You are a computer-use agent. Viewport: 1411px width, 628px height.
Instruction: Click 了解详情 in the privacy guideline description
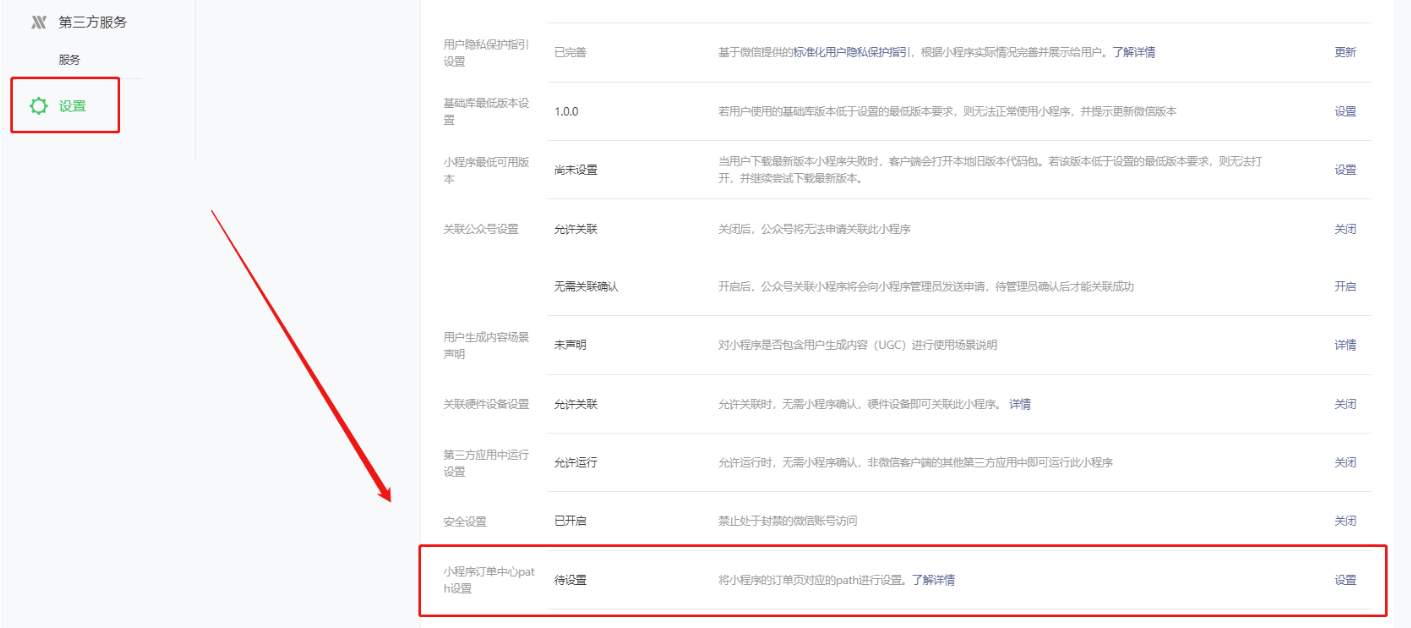coord(1134,52)
